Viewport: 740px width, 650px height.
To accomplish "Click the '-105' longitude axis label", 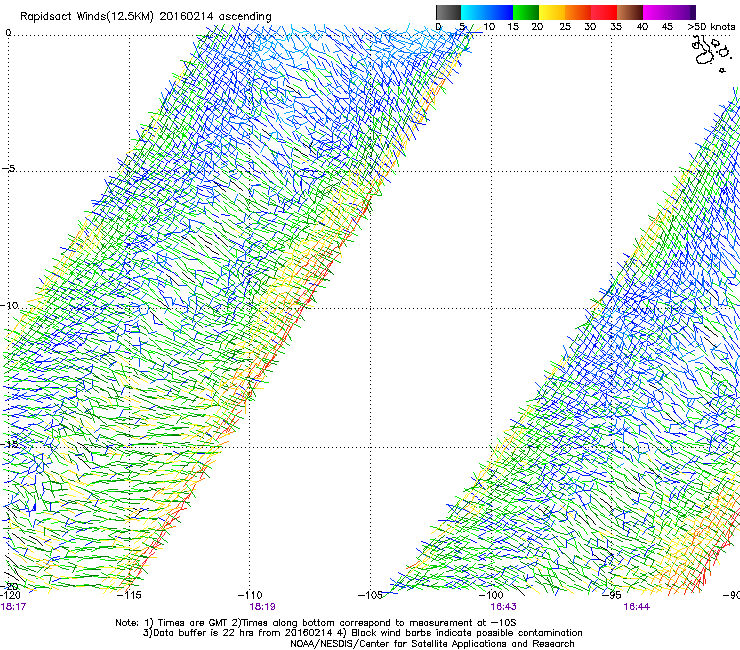I will [370, 595].
